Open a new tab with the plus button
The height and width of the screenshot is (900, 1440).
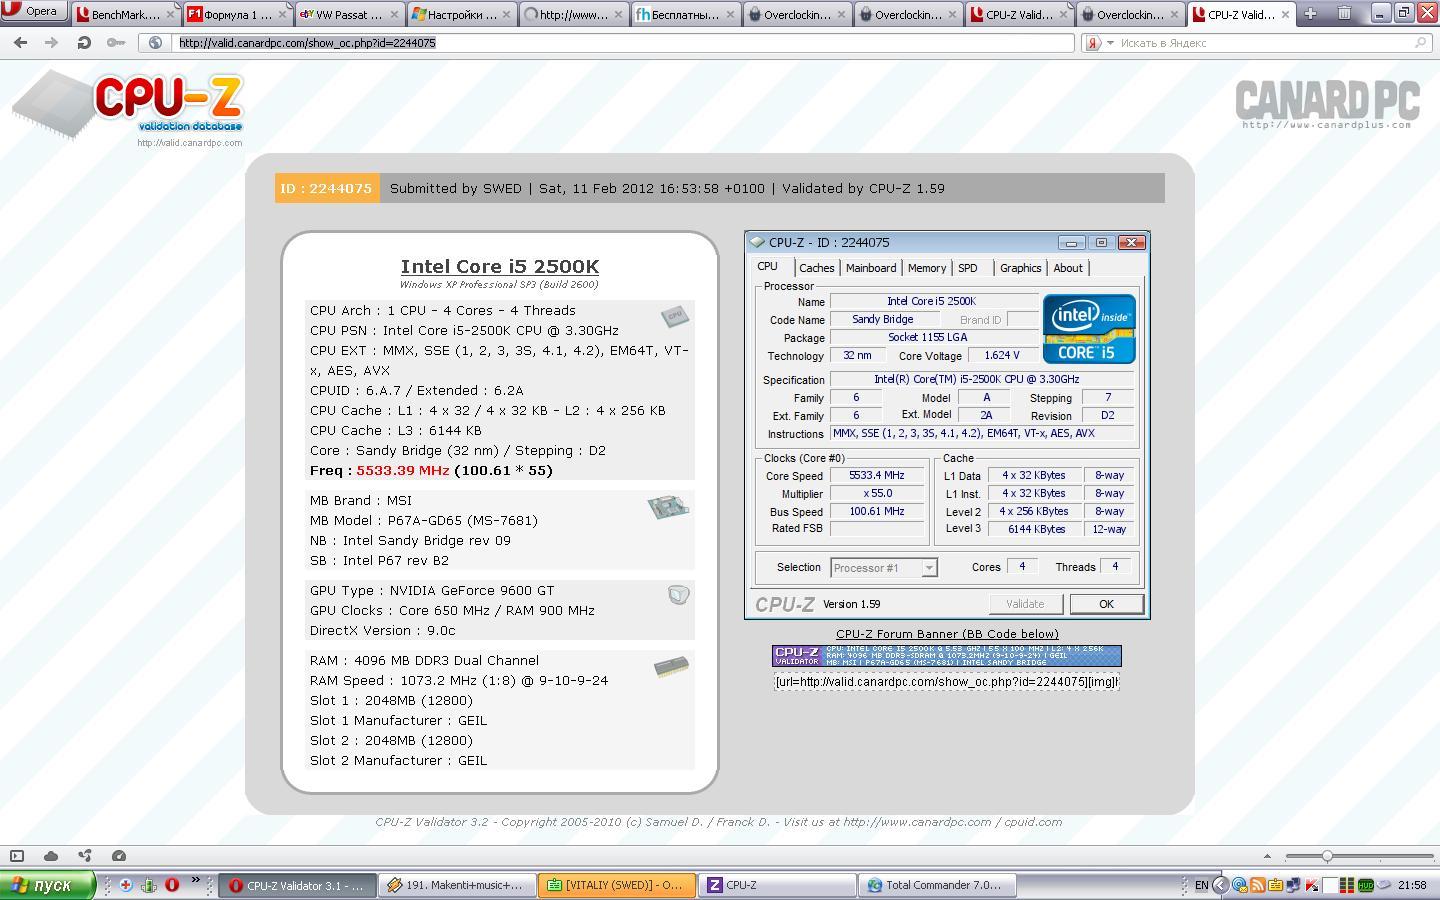1311,13
